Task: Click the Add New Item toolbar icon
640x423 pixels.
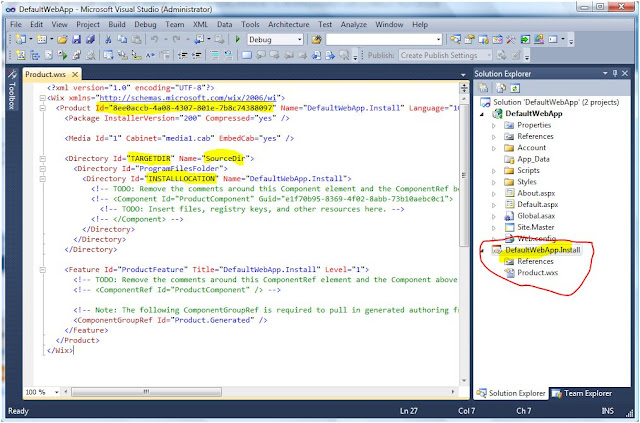Action: 42,40
